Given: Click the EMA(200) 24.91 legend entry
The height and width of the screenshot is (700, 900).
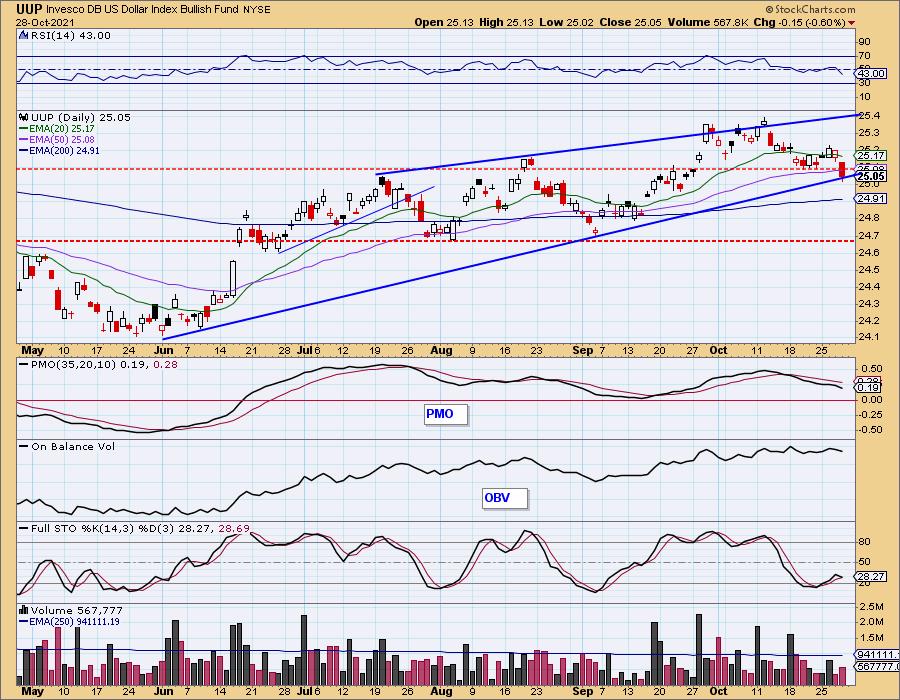Looking at the screenshot, I should coord(59,150).
